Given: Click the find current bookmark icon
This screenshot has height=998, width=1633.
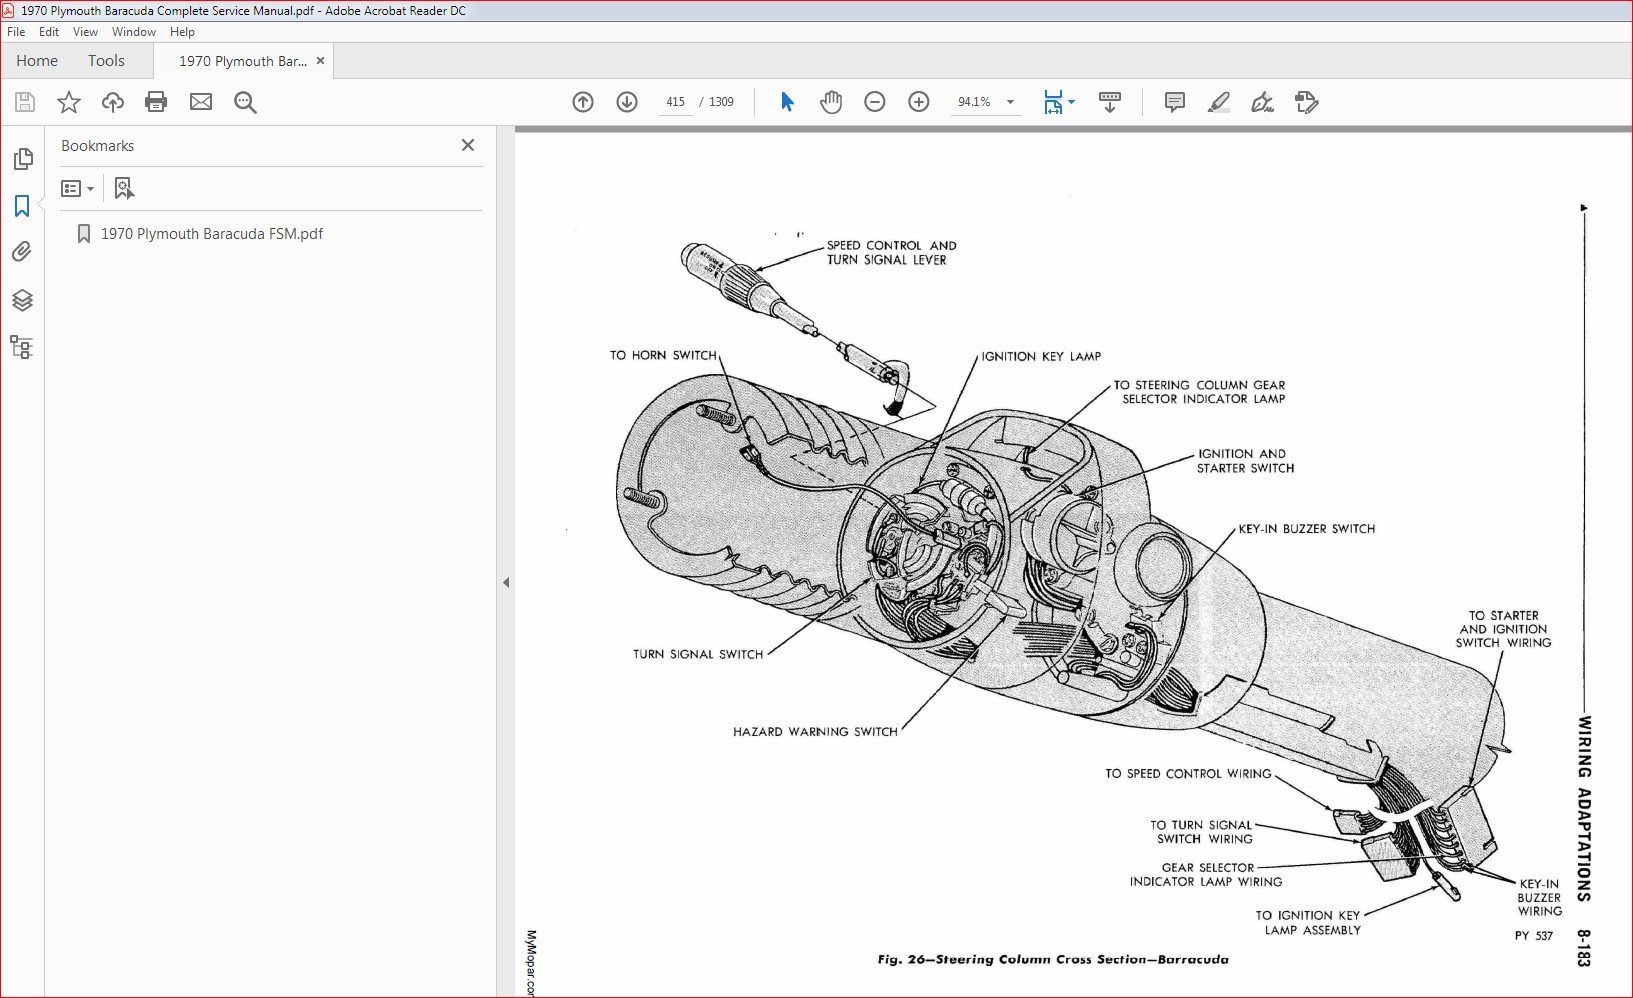Looking at the screenshot, I should [x=124, y=188].
